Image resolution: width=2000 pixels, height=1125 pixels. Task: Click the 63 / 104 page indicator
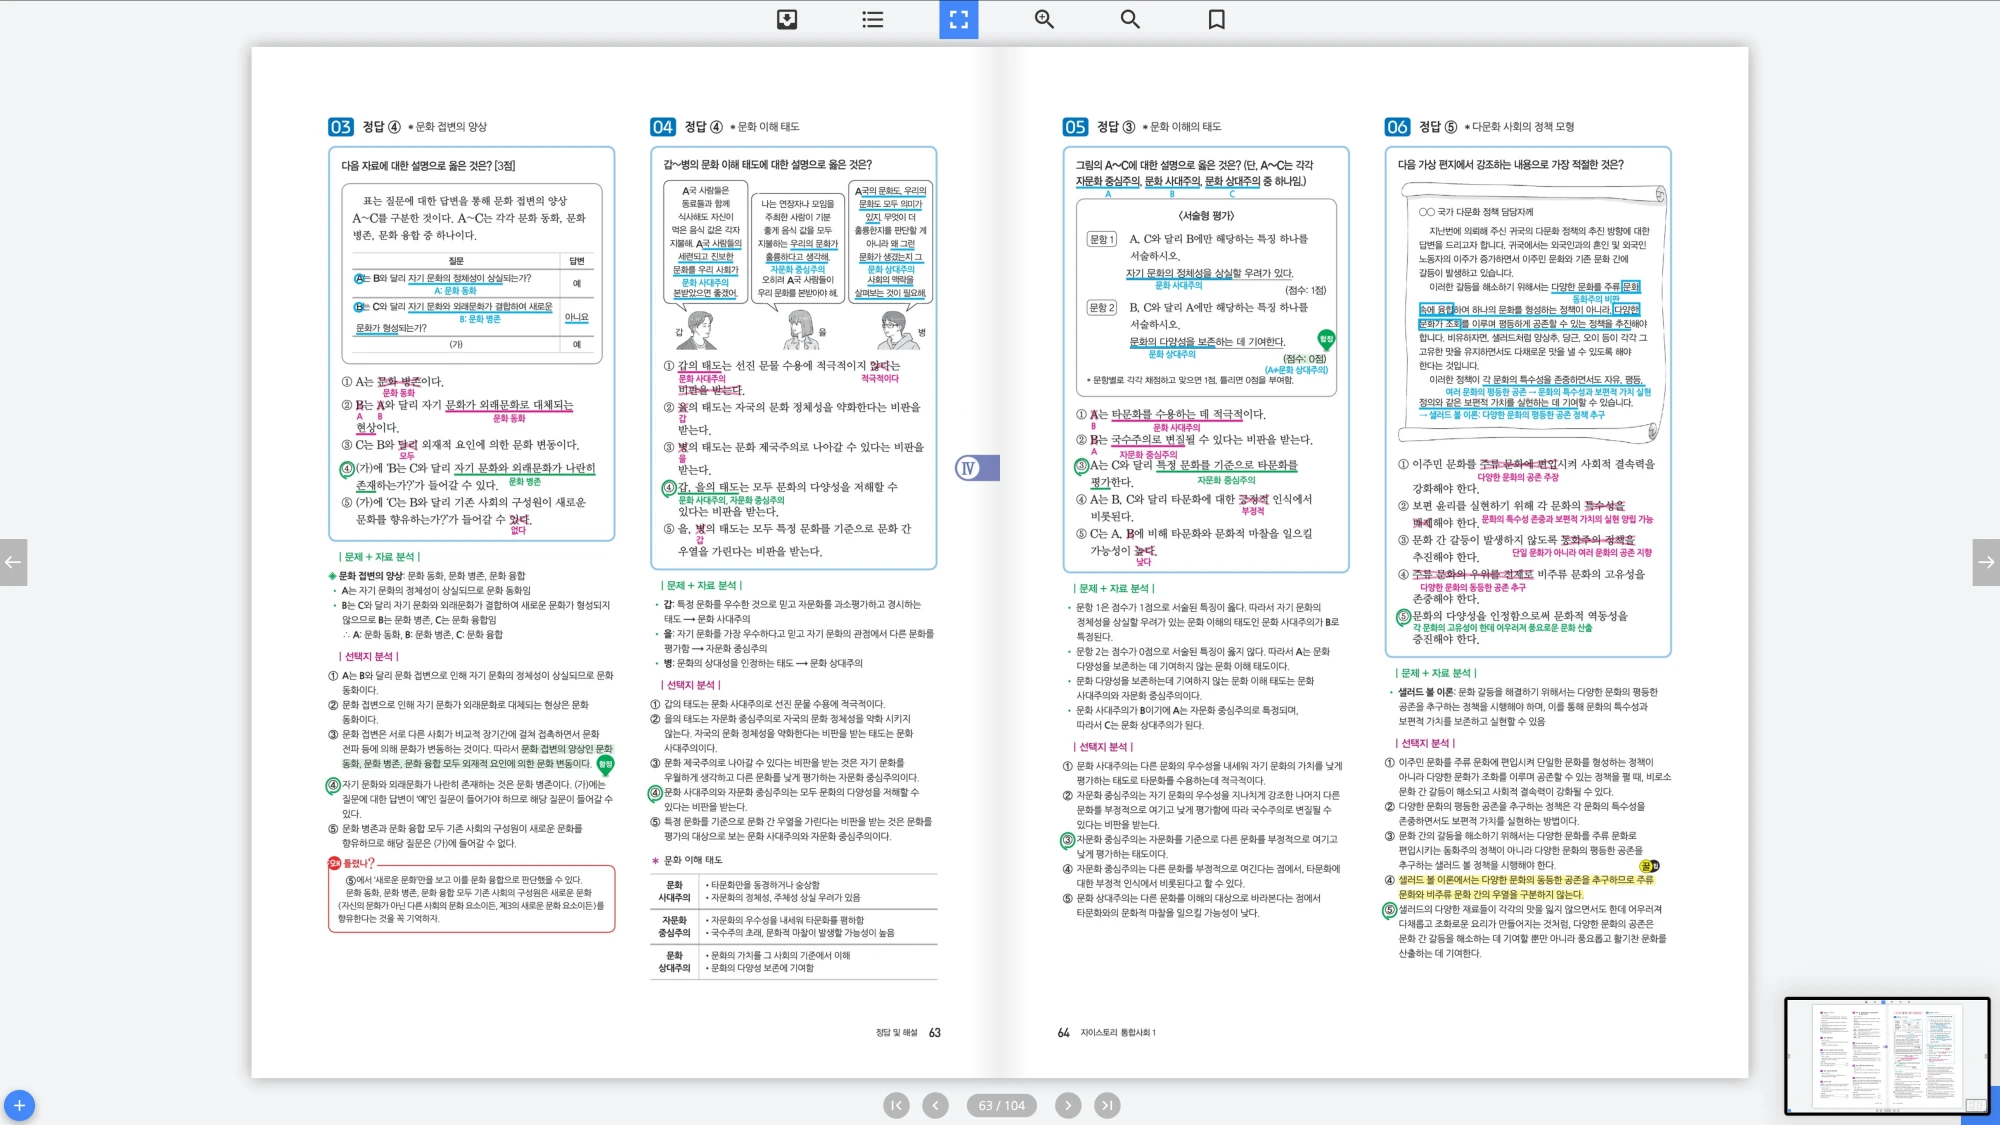pyautogui.click(x=1001, y=1105)
